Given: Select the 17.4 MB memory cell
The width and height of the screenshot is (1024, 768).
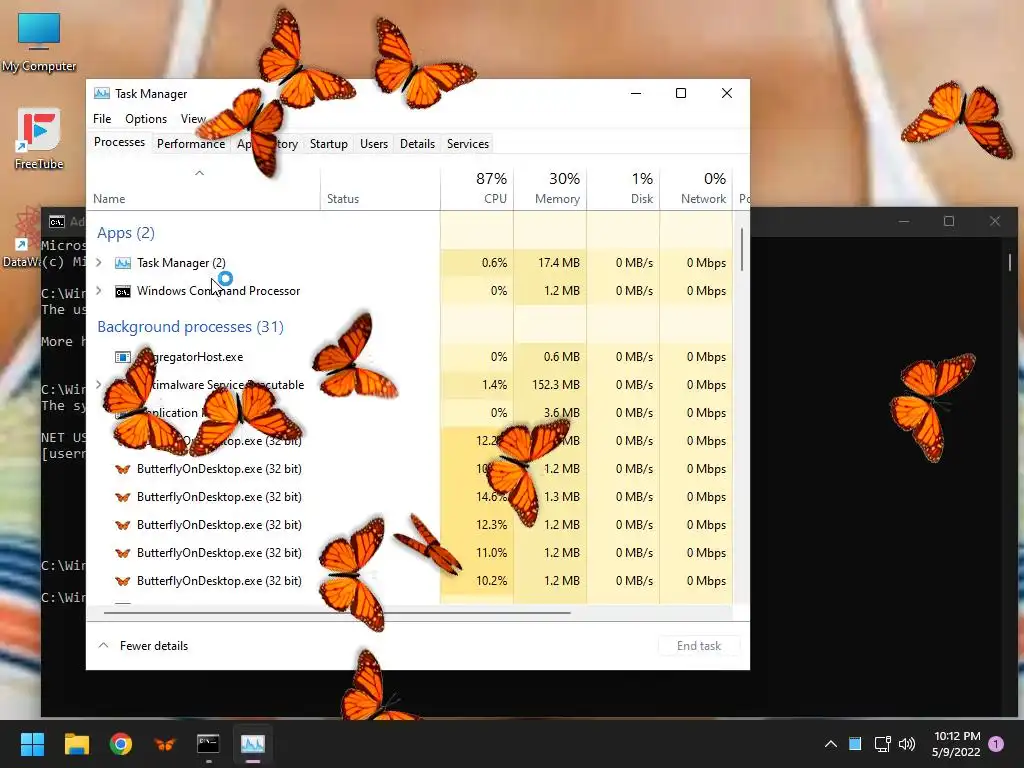Looking at the screenshot, I should (x=550, y=263).
